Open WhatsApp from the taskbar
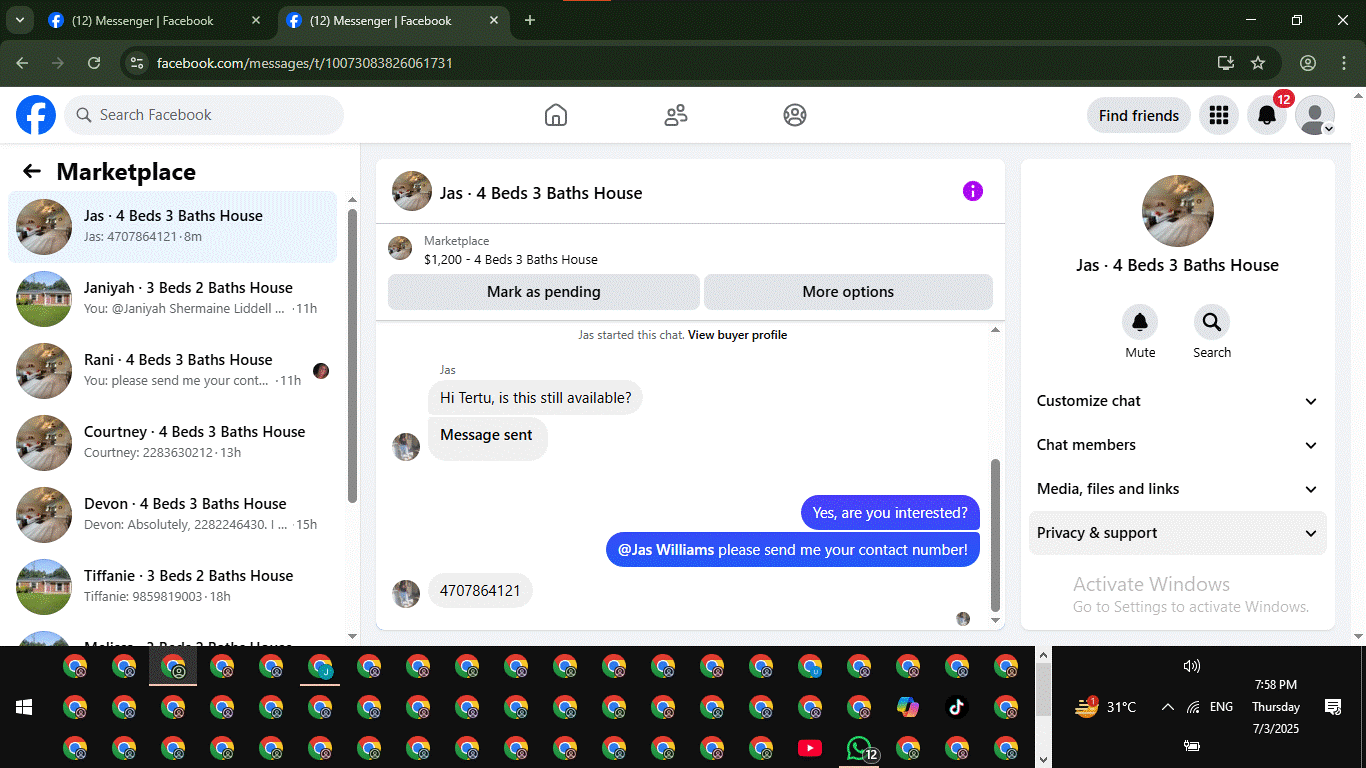 pos(859,748)
